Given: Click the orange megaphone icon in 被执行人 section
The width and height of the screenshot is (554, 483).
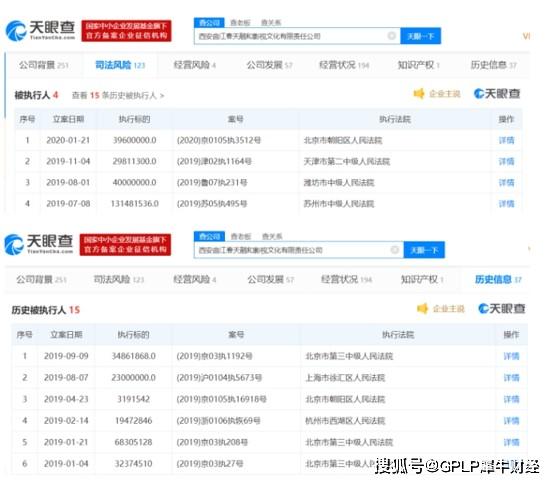Looking at the screenshot, I should tap(419, 94).
